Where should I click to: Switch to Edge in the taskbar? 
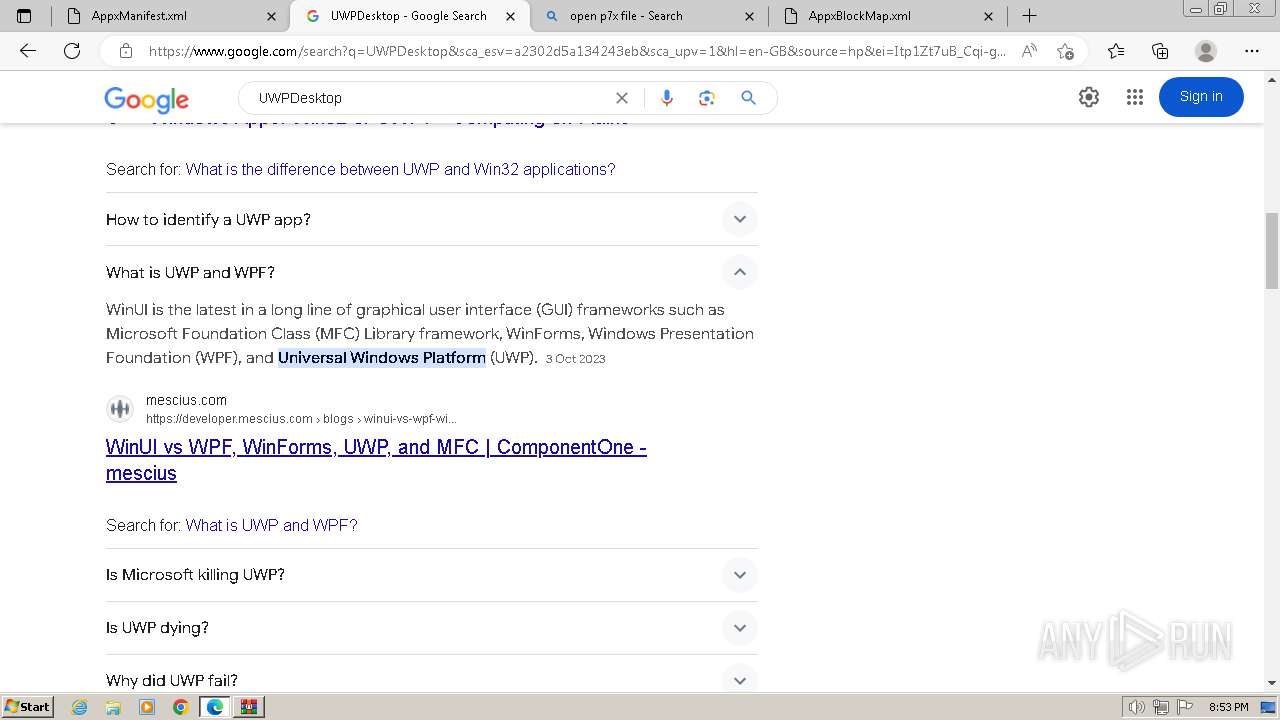pos(215,707)
